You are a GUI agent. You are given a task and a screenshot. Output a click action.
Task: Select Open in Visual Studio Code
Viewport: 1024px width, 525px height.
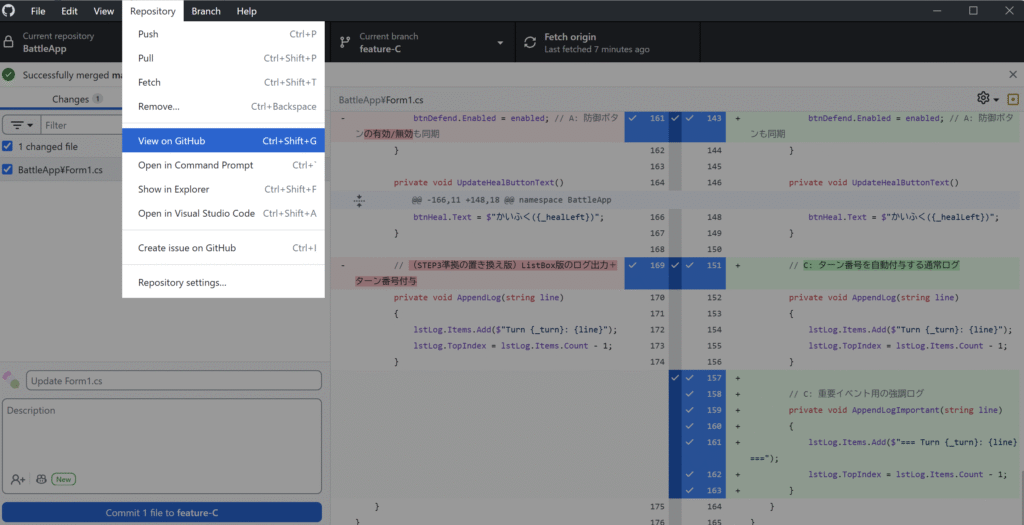click(223, 214)
